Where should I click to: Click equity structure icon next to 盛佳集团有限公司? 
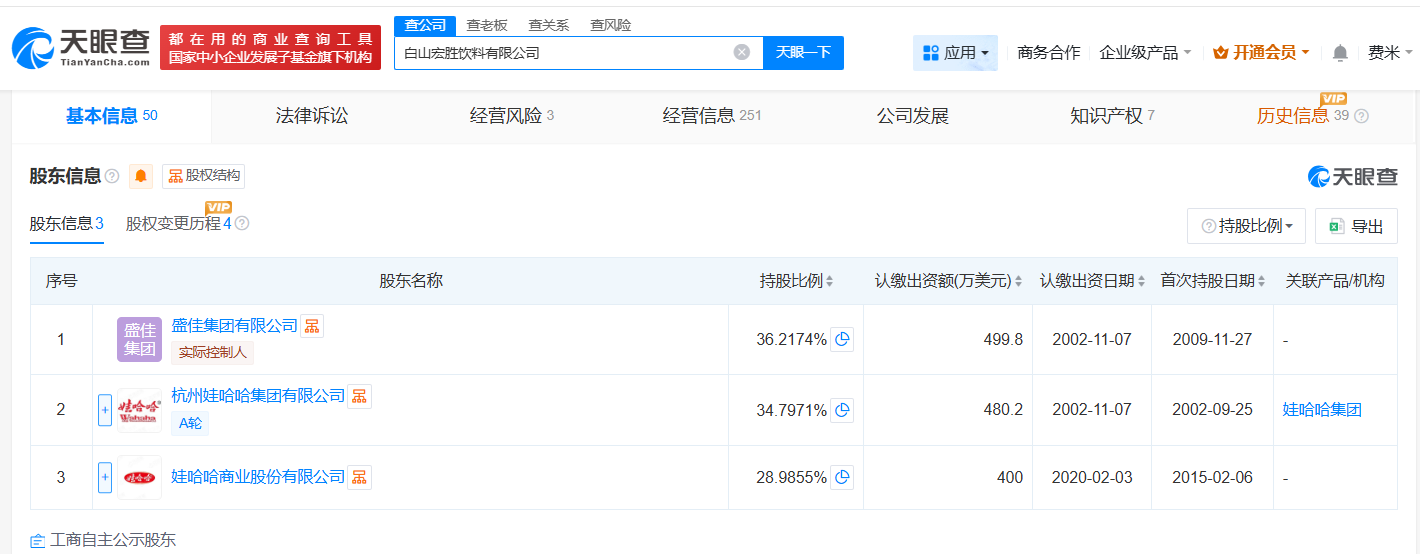click(x=312, y=326)
